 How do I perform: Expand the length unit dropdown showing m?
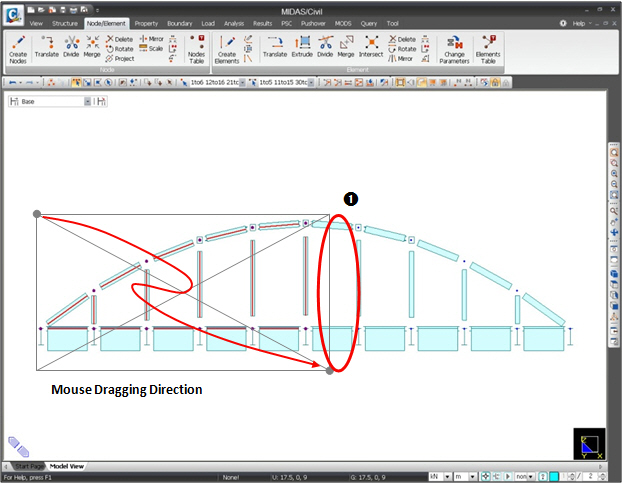(x=466, y=476)
